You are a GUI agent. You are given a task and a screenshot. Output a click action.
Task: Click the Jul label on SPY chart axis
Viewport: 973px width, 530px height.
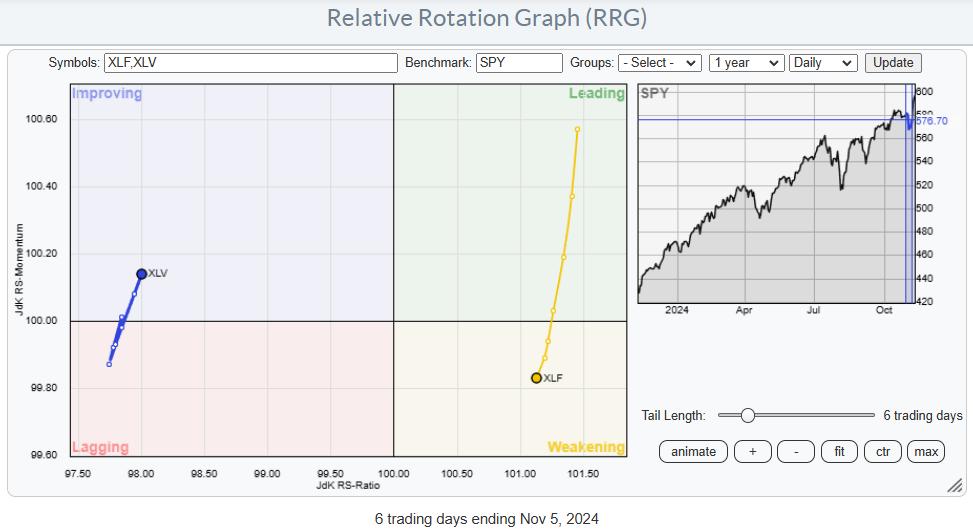tap(813, 310)
